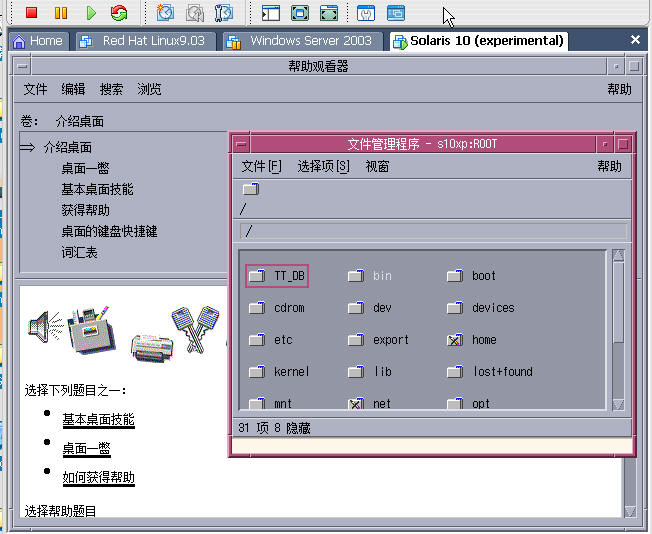Click the console view toolbar icon
Screen dimensions: 652x534
[396, 13]
